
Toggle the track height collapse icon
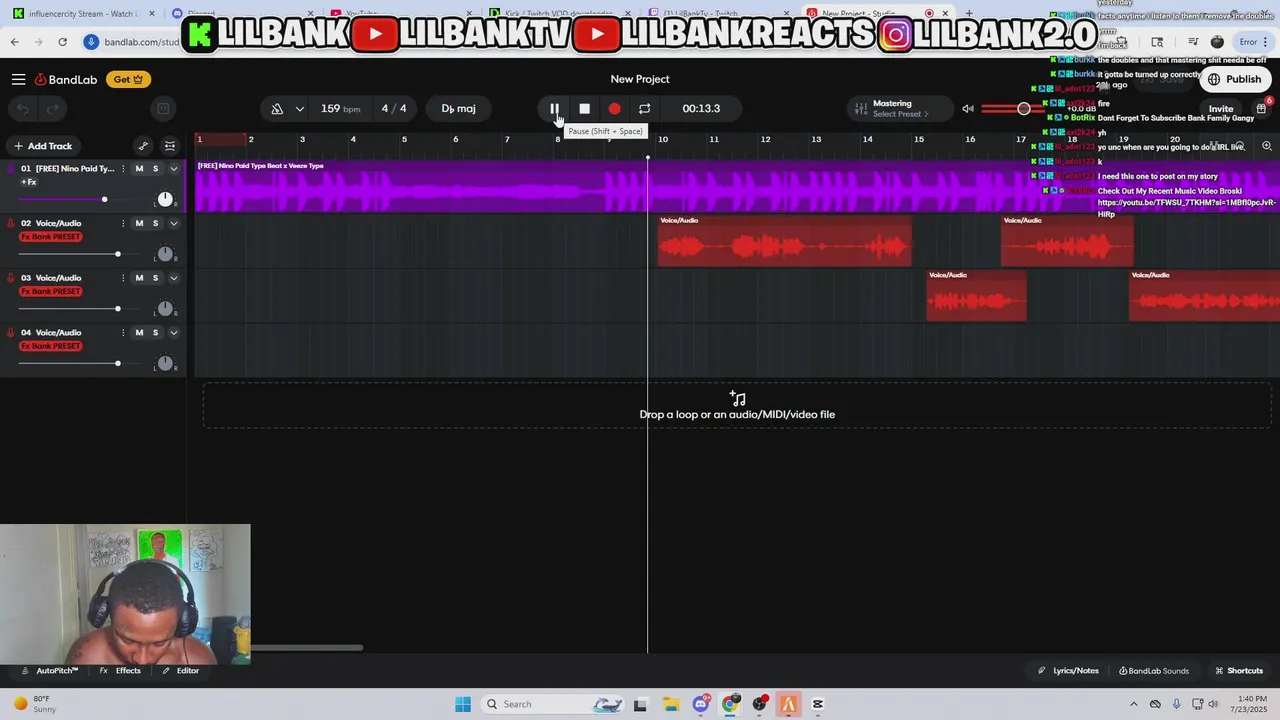[170, 146]
